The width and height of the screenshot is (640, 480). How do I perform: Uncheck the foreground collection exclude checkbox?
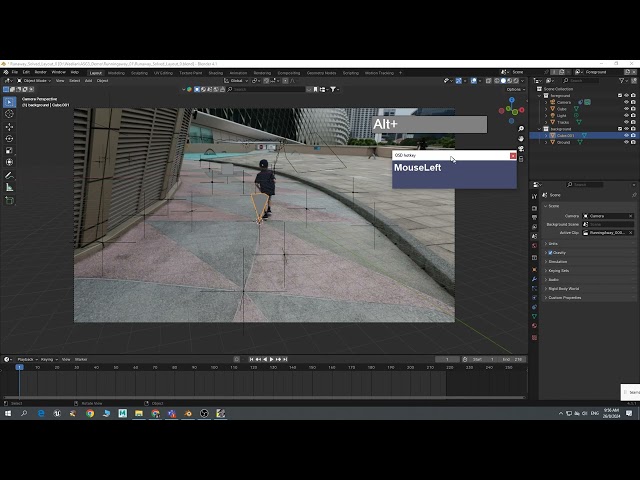click(620, 96)
